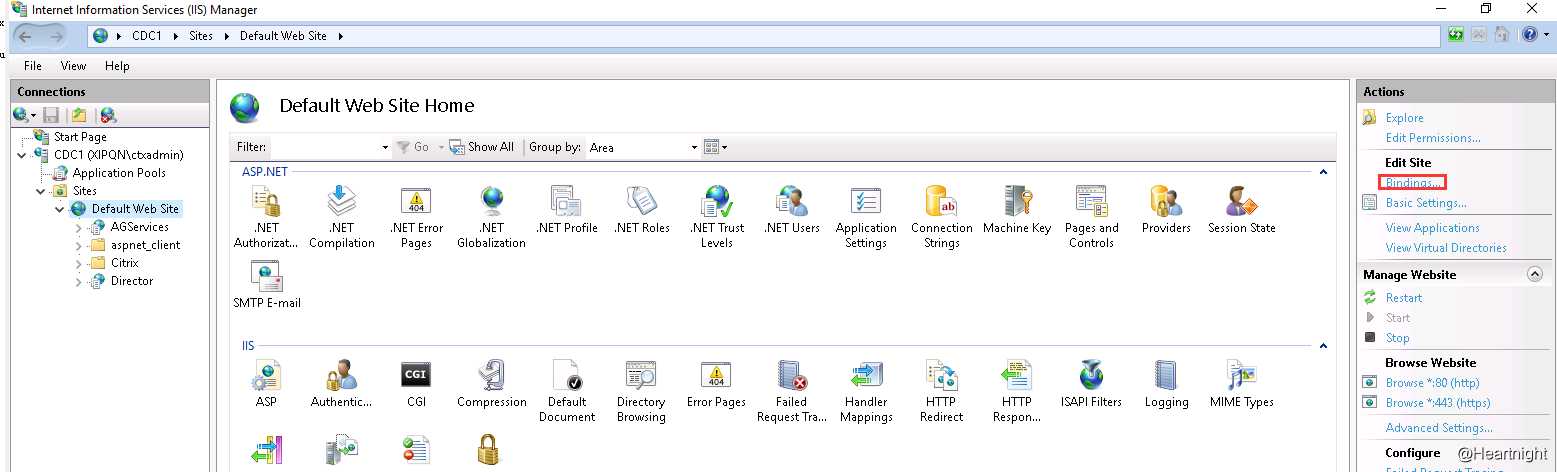This screenshot has height=472, width=1557.
Task: Open the CGI feature
Action: tap(416, 384)
